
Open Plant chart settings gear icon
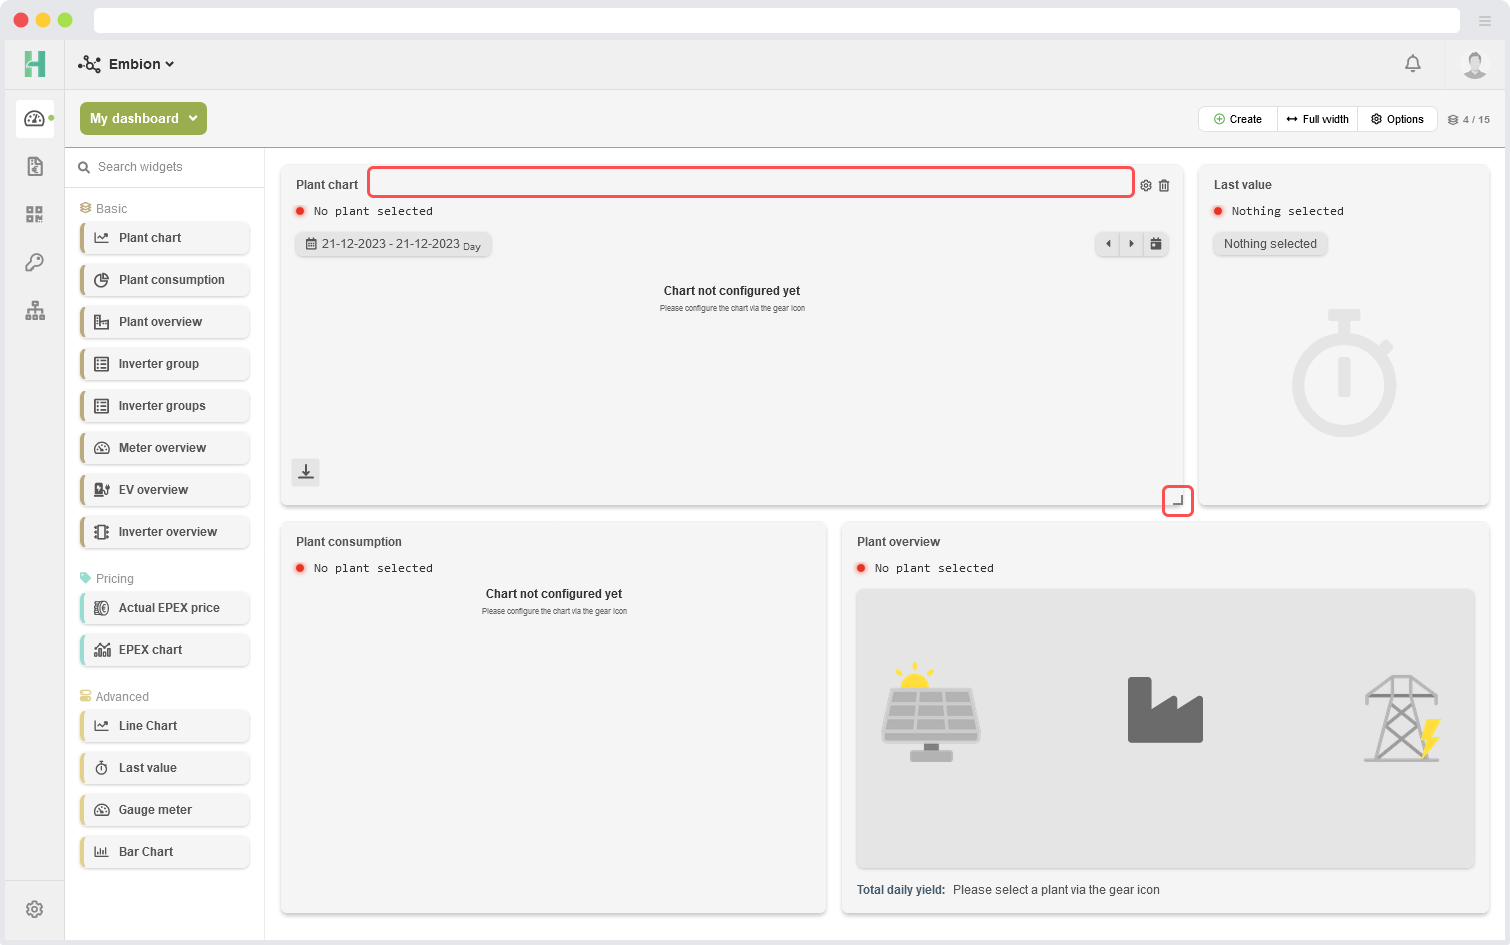pyautogui.click(x=1146, y=186)
